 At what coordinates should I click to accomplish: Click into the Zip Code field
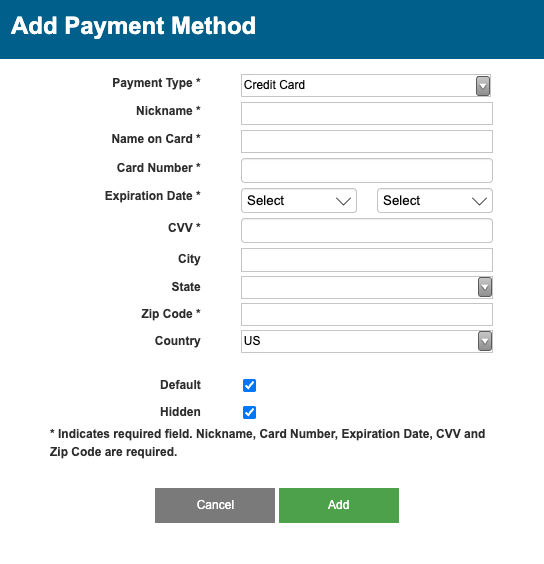(367, 314)
